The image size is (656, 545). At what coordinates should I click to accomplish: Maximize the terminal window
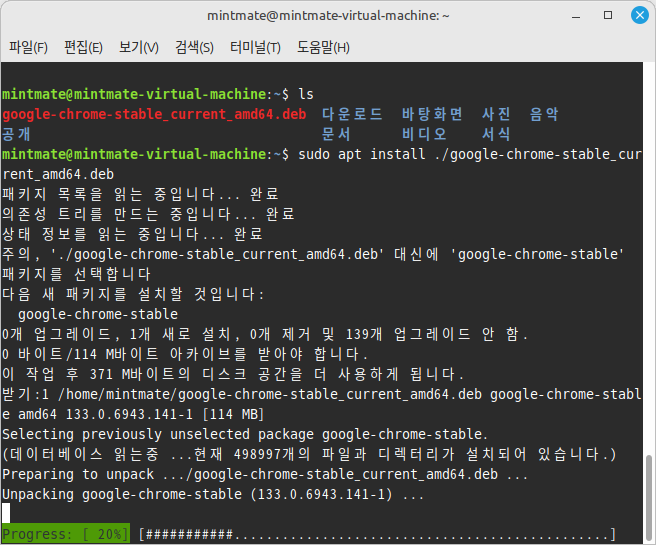(x=608, y=15)
